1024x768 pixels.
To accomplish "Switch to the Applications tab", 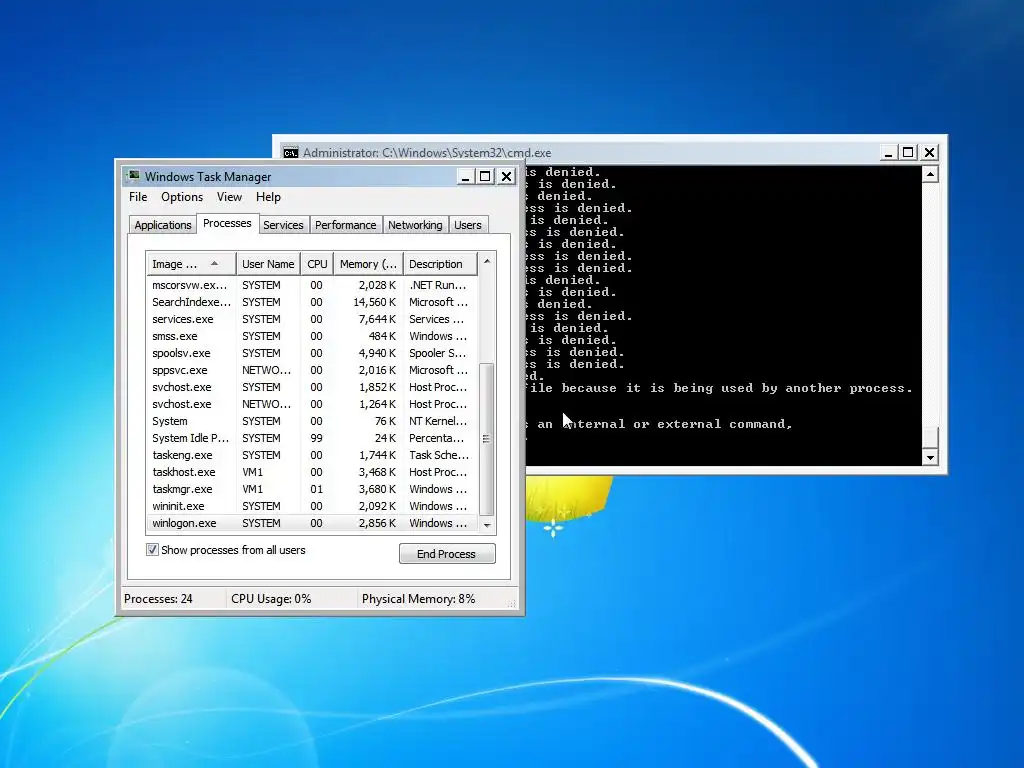I will click(163, 225).
